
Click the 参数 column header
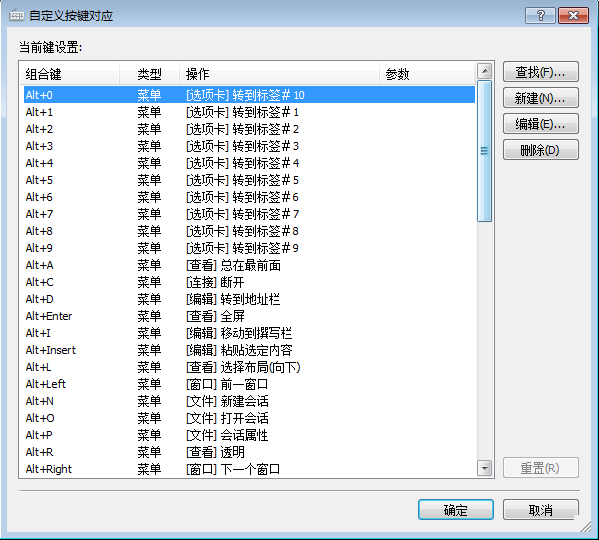click(x=427, y=74)
